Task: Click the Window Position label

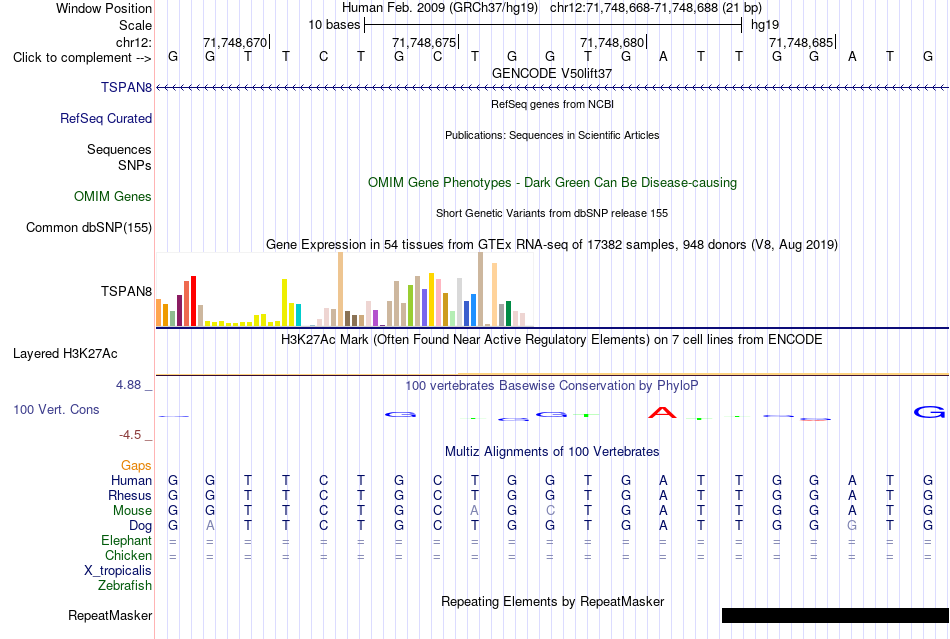Action: [104, 8]
